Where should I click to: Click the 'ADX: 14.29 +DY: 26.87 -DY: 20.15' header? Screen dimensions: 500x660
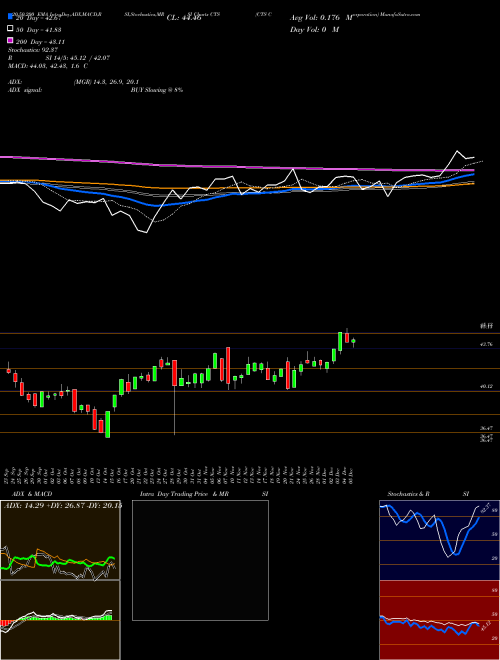tap(62, 506)
